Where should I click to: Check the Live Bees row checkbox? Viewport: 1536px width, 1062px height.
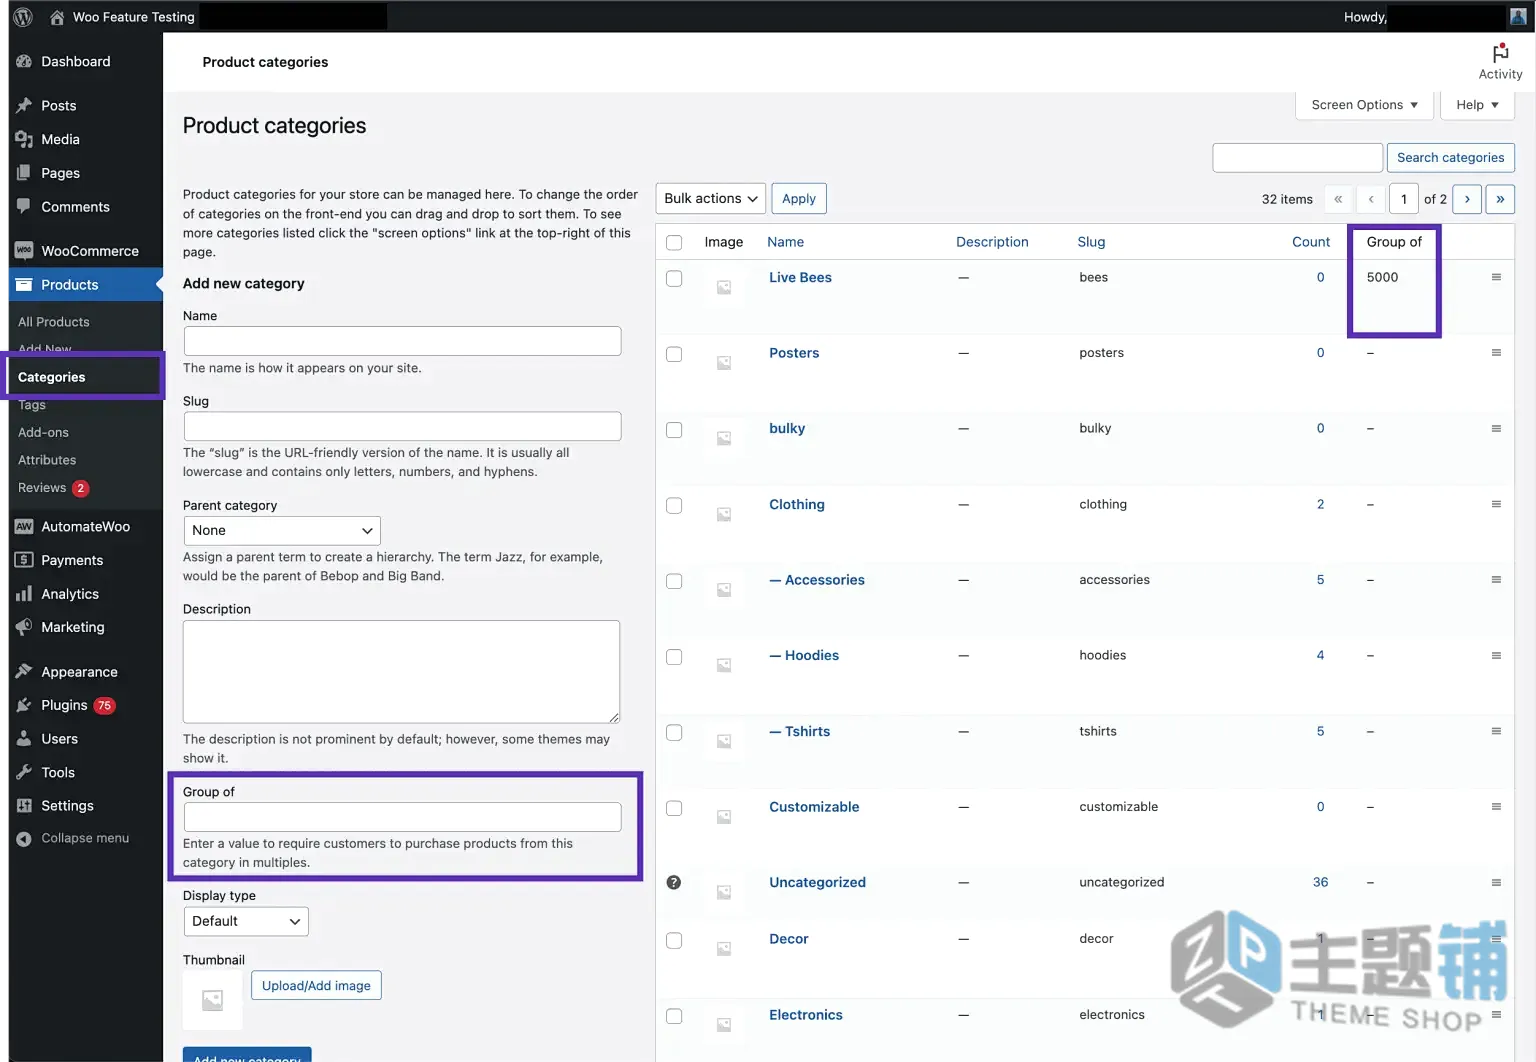coord(674,278)
